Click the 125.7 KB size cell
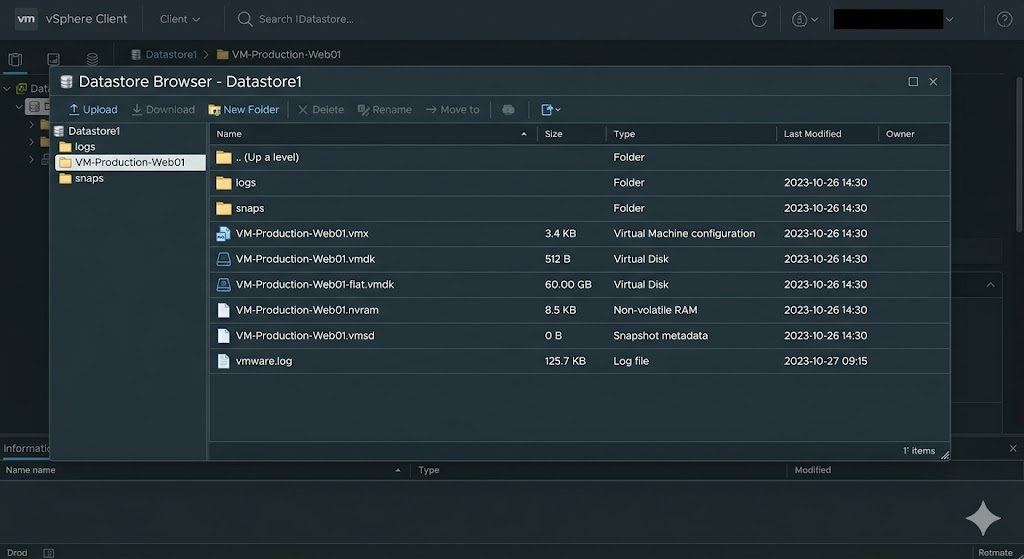The width and height of the screenshot is (1024, 559). 565,360
